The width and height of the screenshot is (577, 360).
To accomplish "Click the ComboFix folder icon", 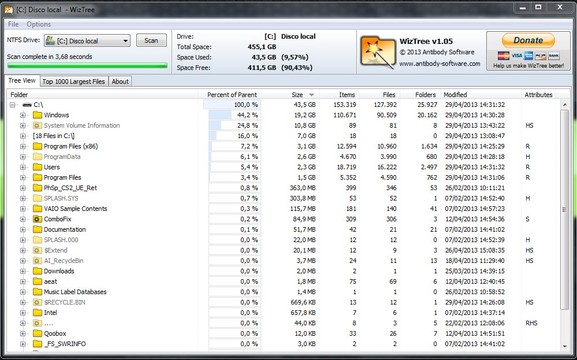I will [x=37, y=219].
